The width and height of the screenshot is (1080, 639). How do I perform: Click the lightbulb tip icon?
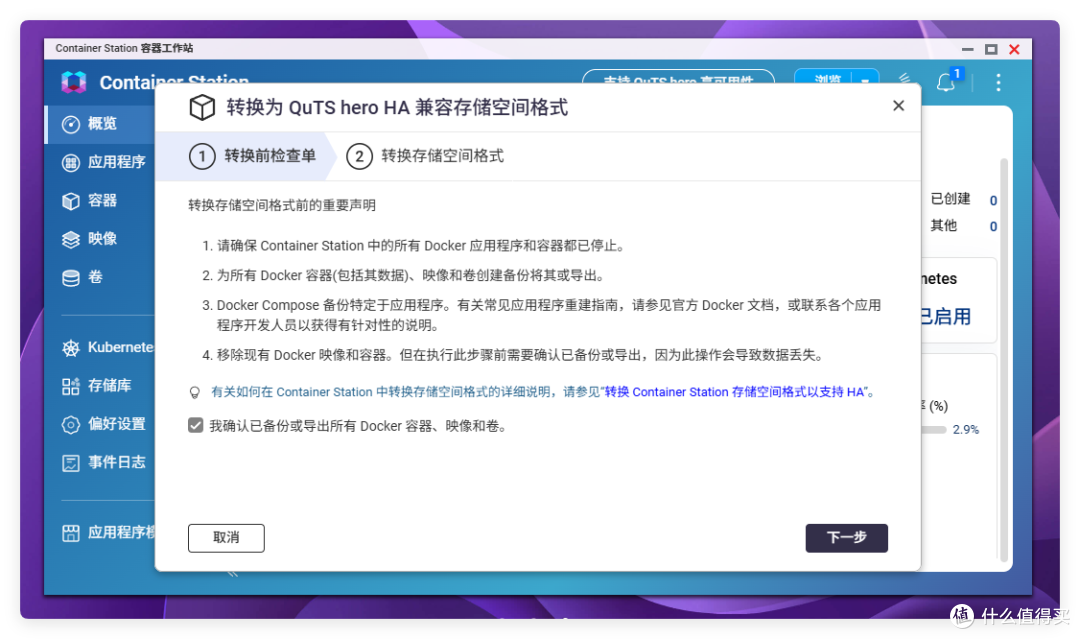[195, 392]
